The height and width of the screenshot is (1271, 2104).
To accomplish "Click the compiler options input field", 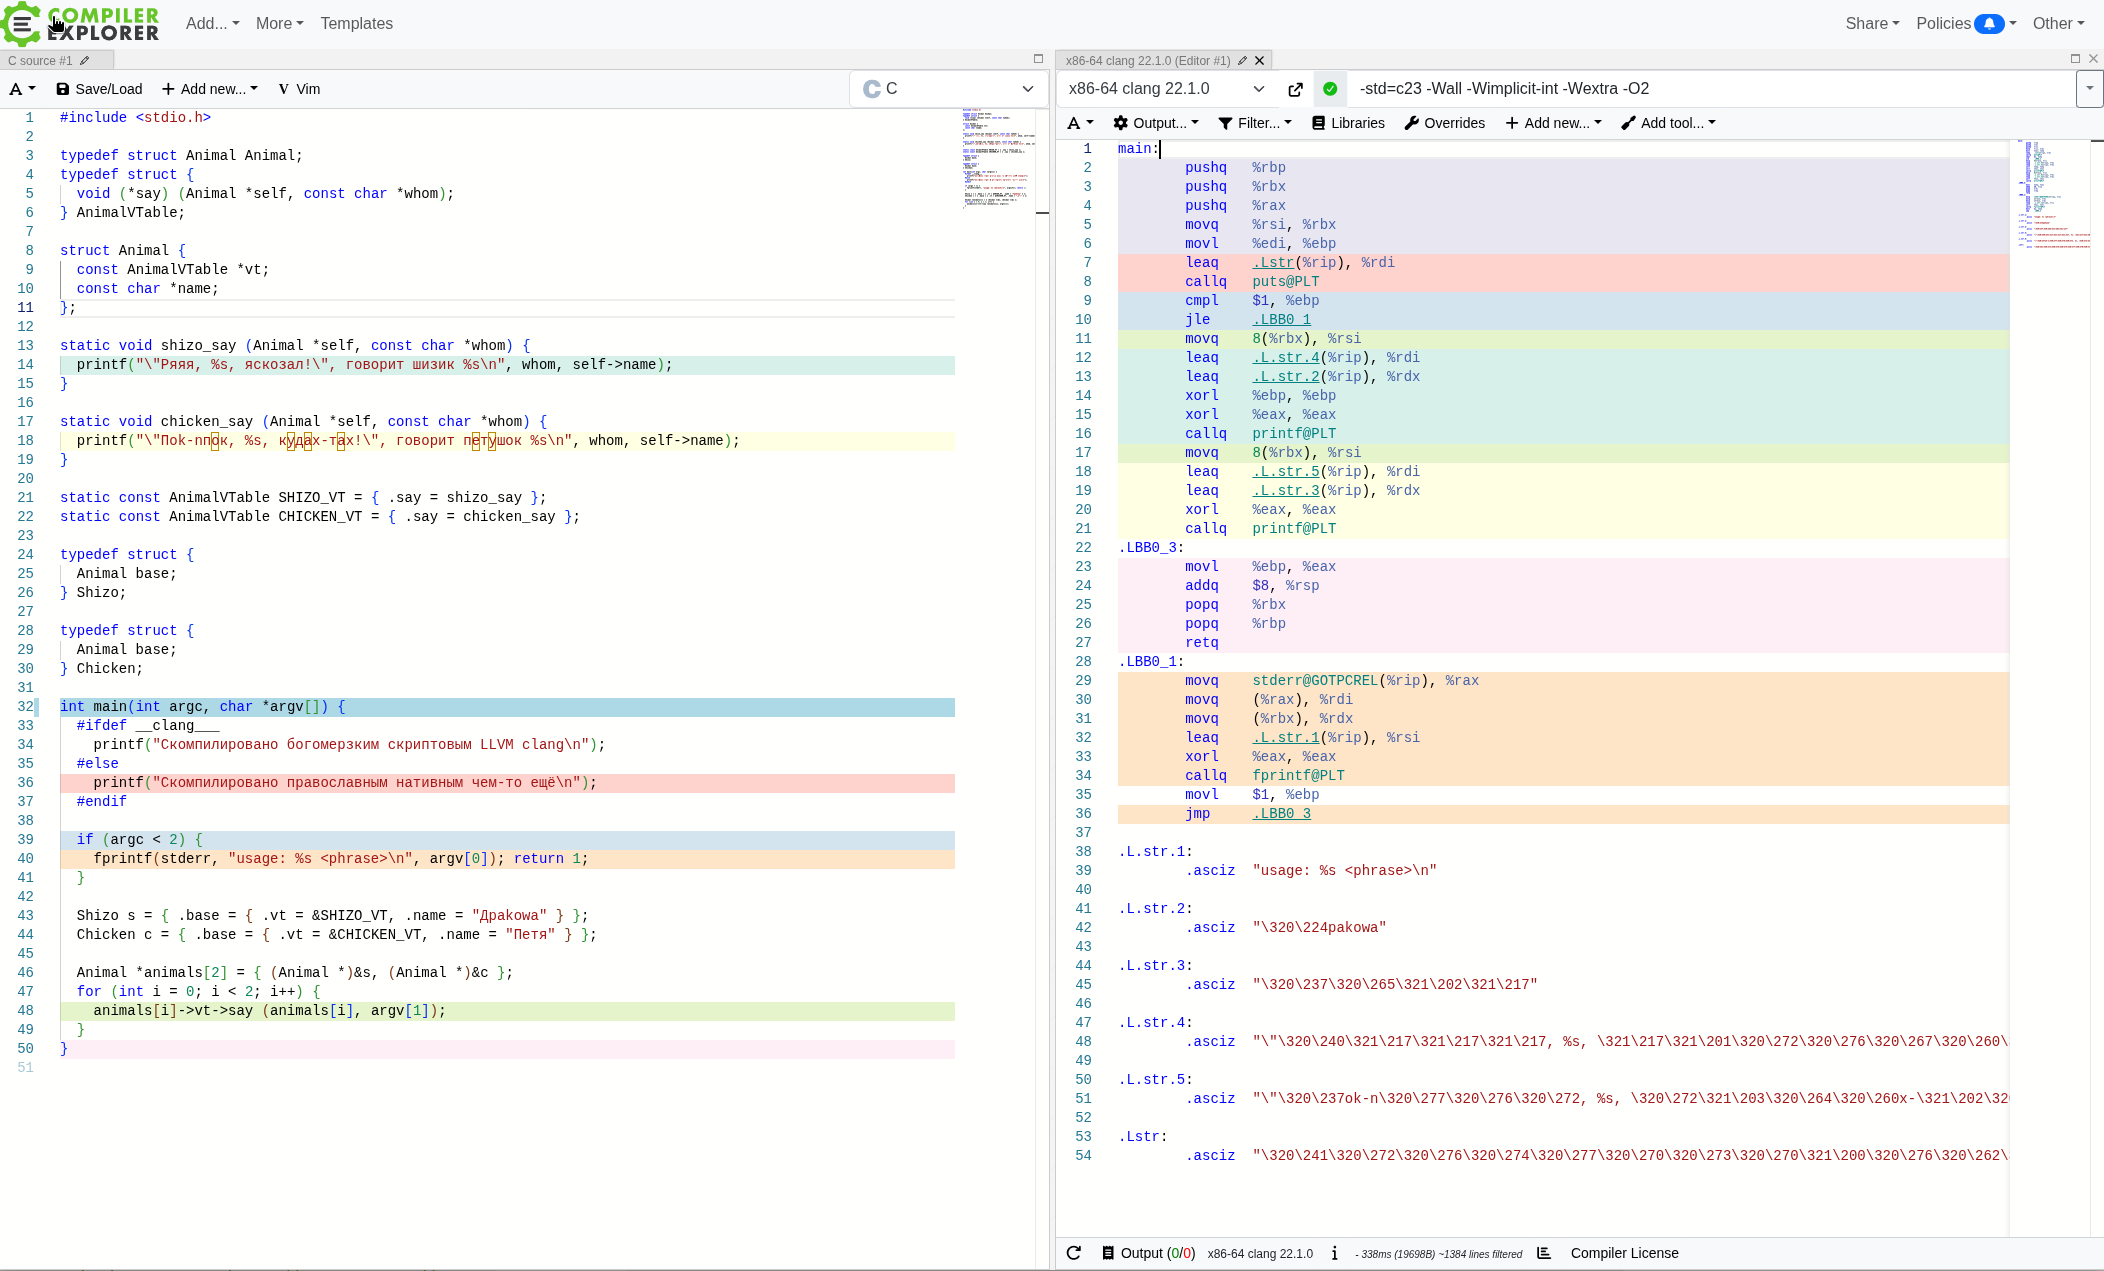I will 1712,89.
